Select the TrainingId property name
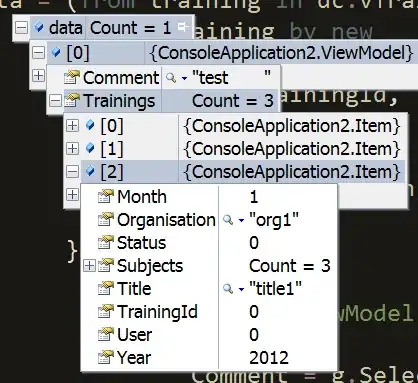Image resolution: width=418 pixels, height=383 pixels. pos(157,312)
